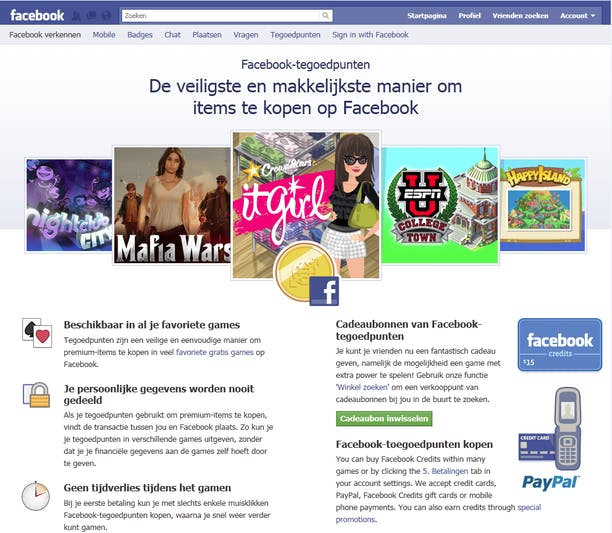Click the PayPal logo
612x533 pixels.
550,483
